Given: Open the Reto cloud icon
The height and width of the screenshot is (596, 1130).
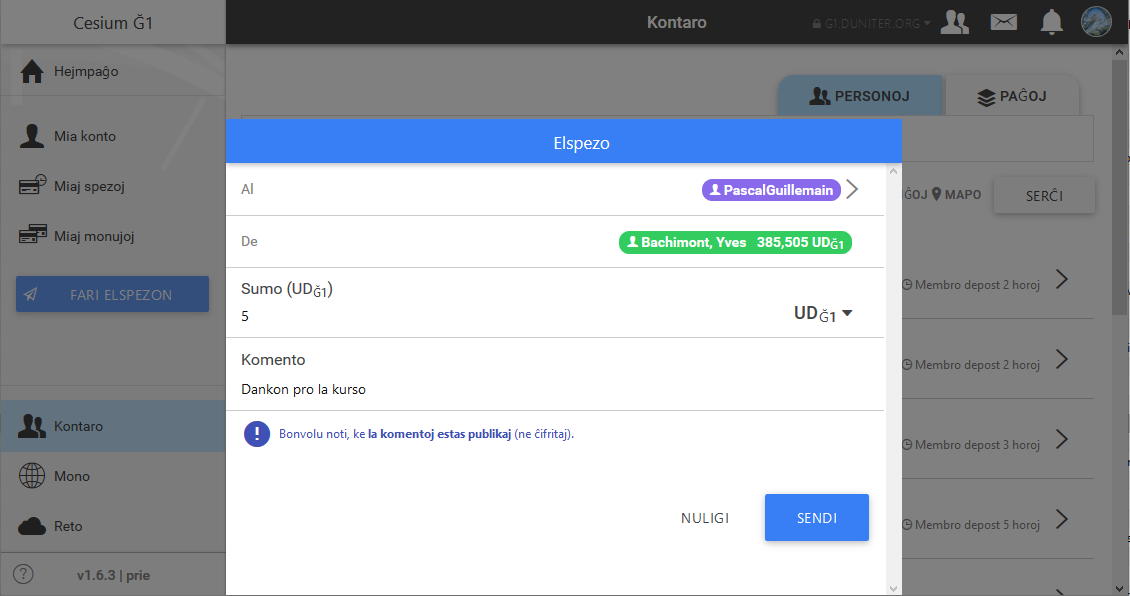Looking at the screenshot, I should click(x=32, y=526).
